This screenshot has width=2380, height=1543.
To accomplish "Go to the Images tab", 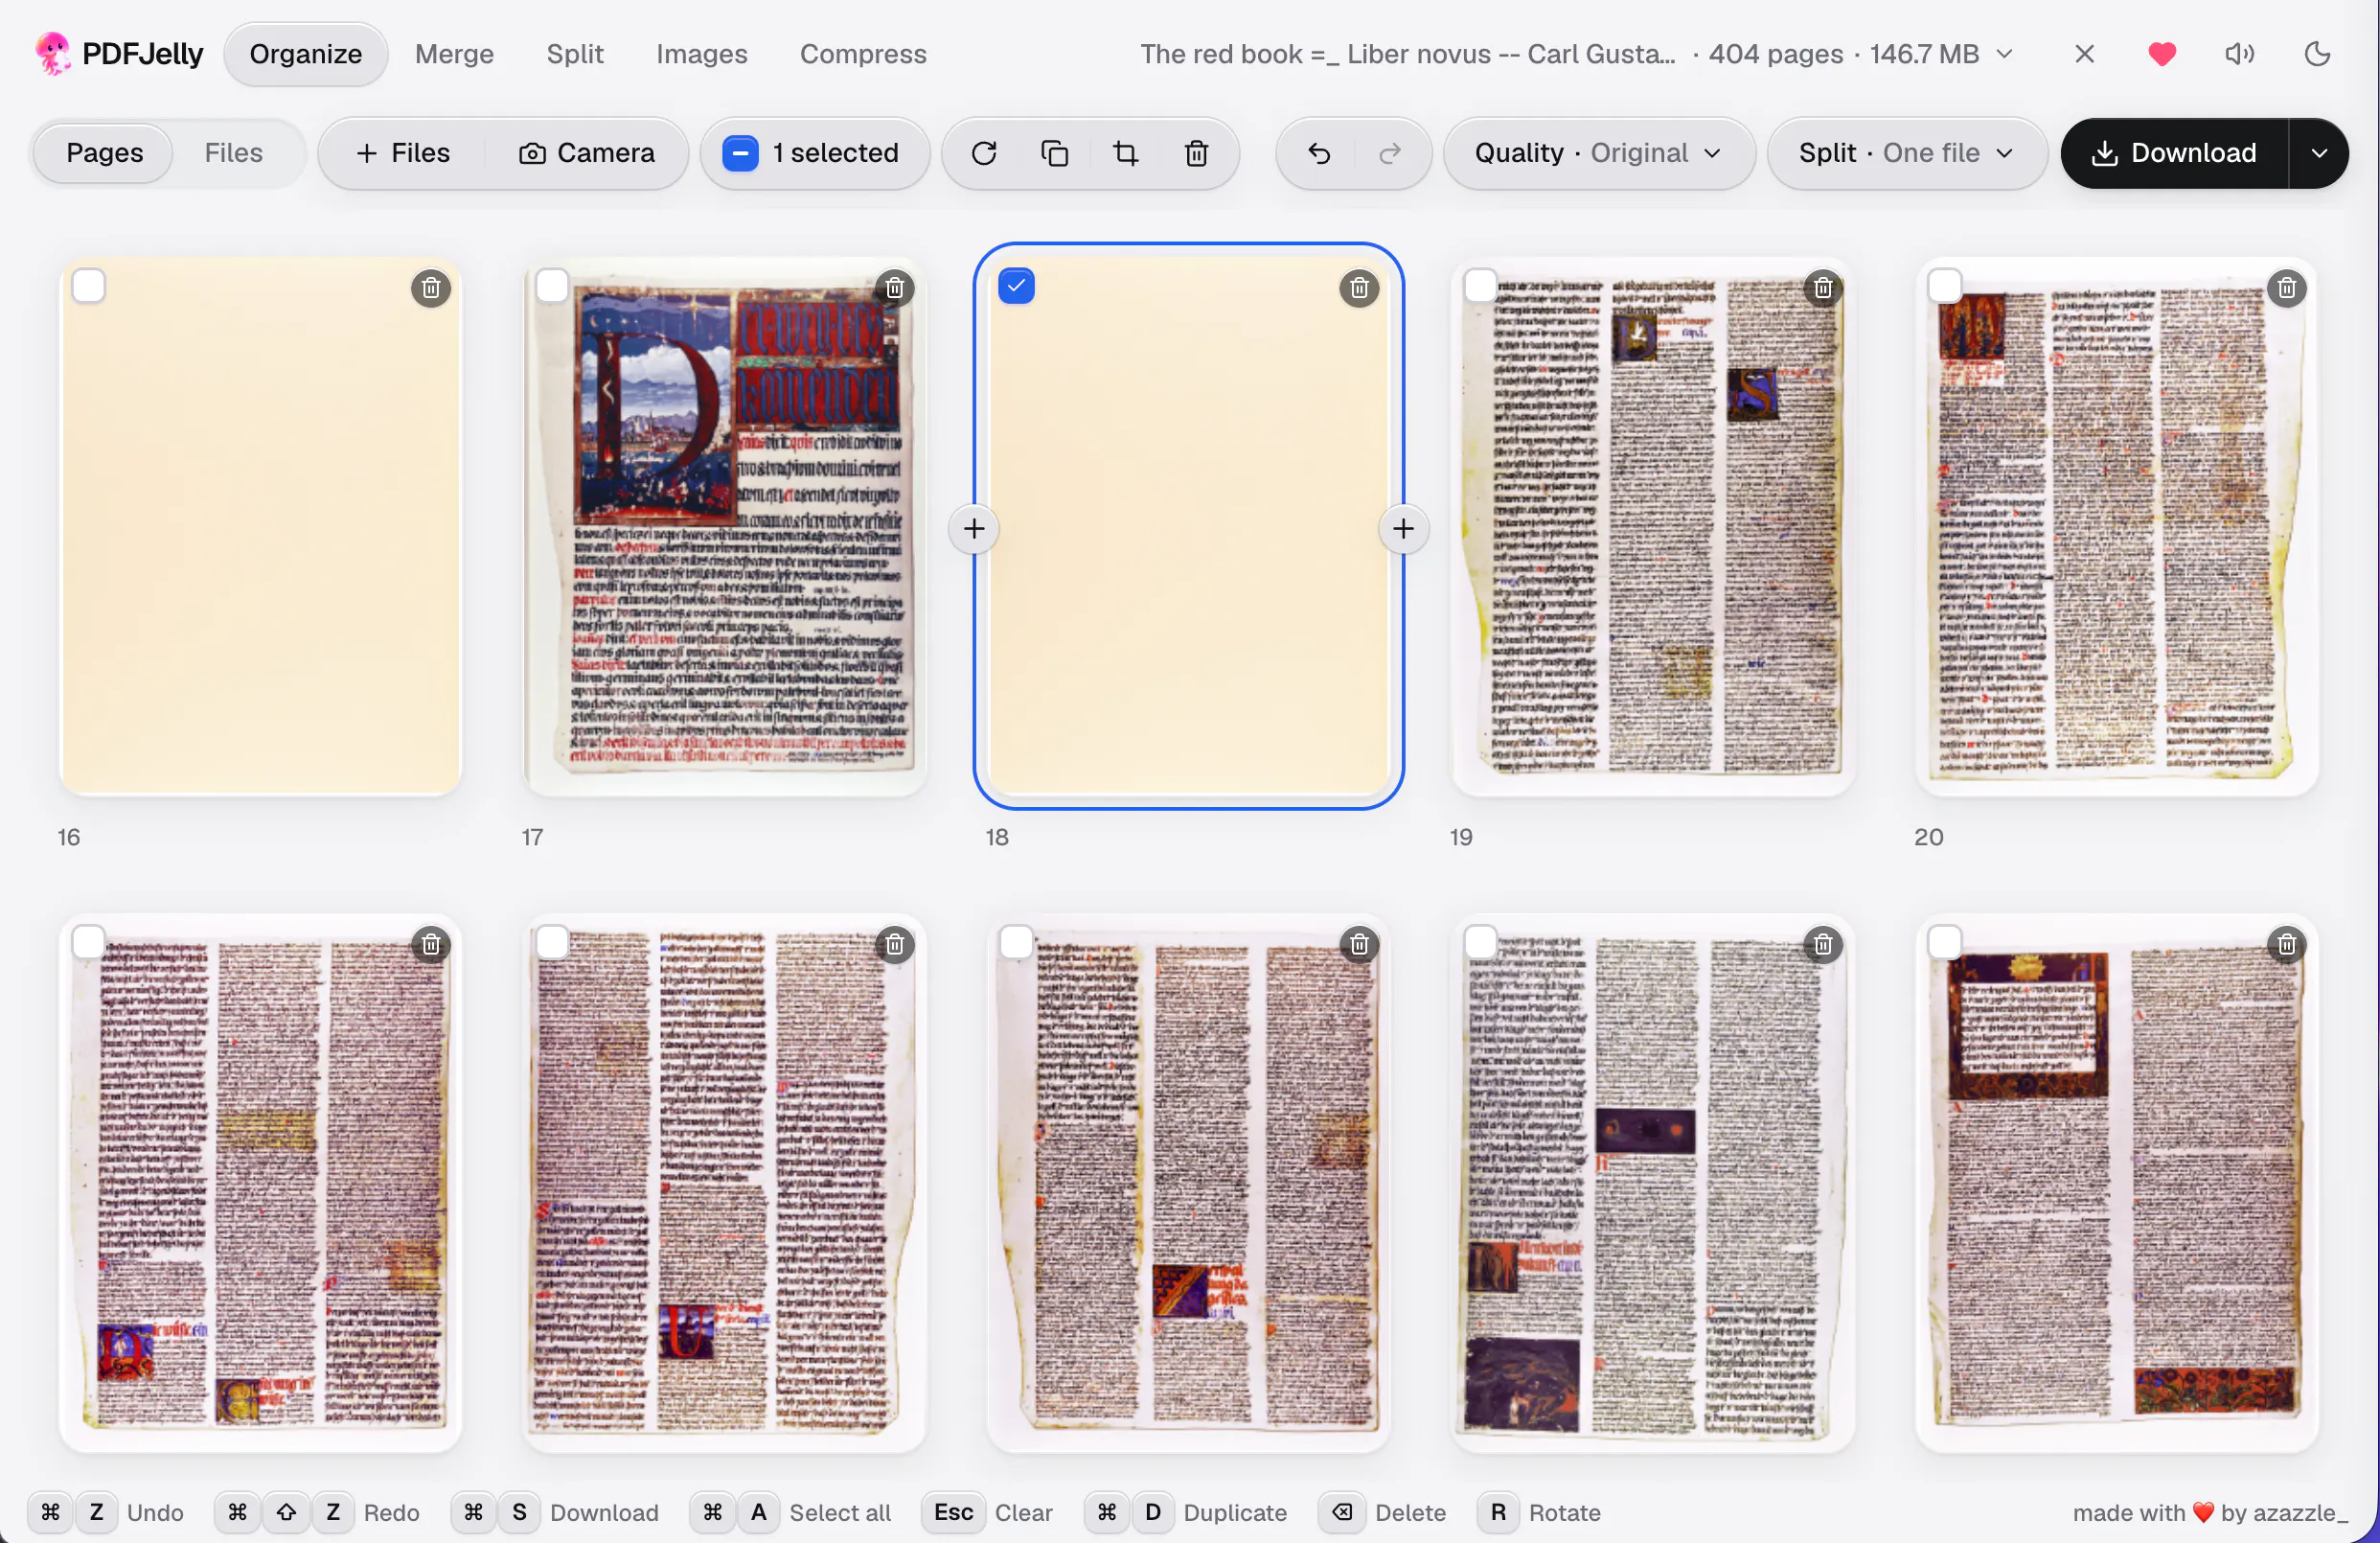I will point(702,54).
